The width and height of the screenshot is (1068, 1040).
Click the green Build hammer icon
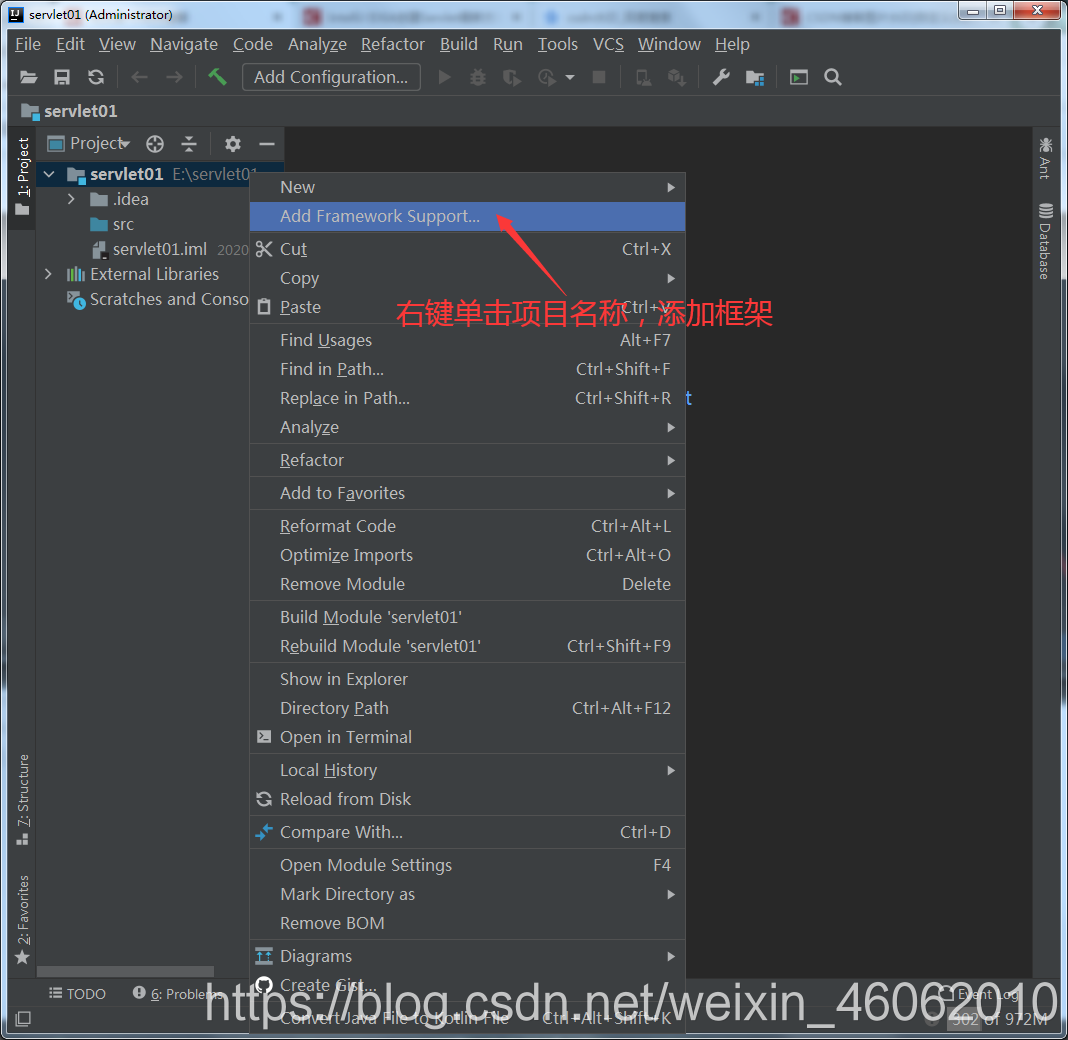[217, 76]
